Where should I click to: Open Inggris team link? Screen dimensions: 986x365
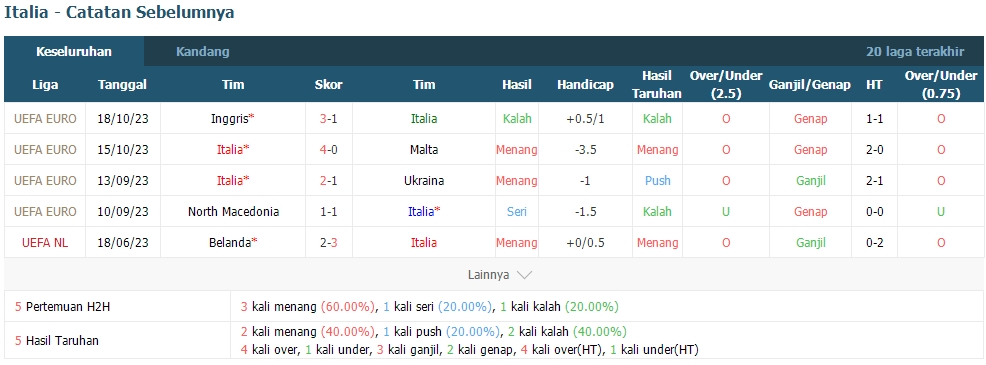coord(231,118)
